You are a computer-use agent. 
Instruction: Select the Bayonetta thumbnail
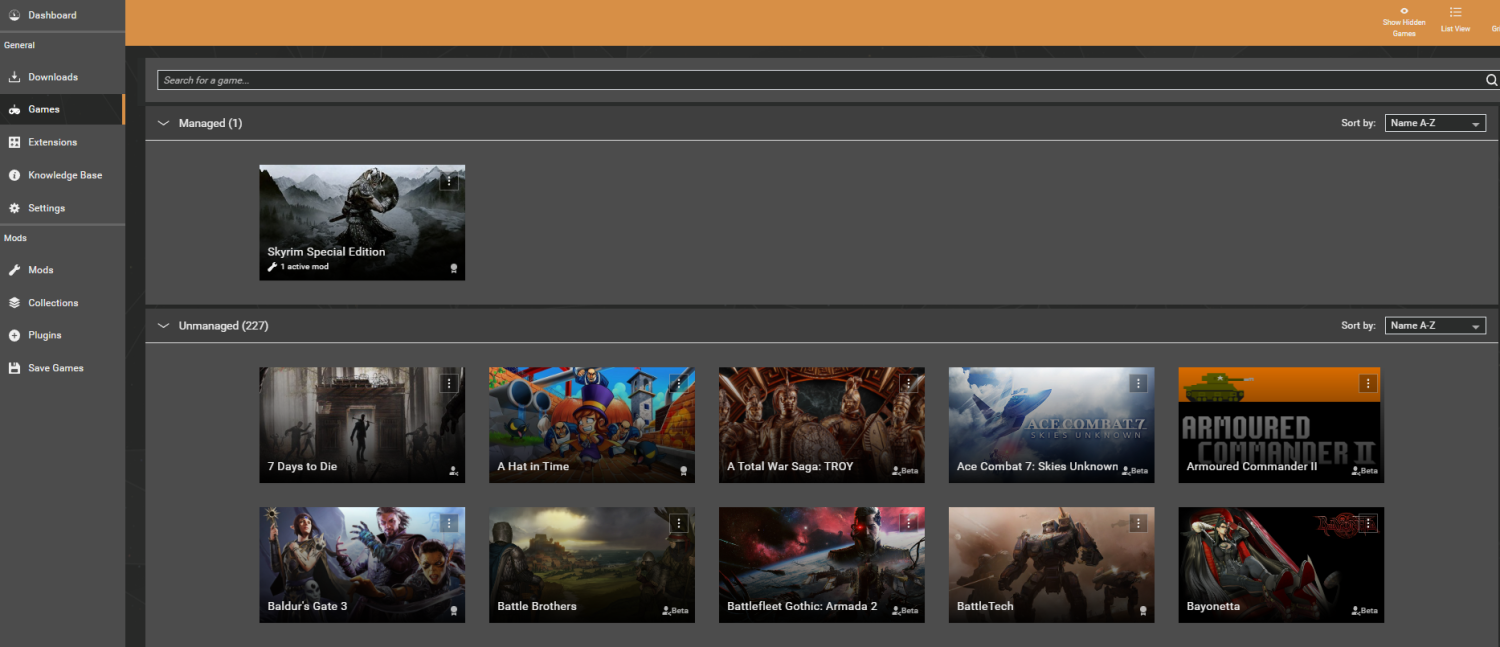point(1281,564)
